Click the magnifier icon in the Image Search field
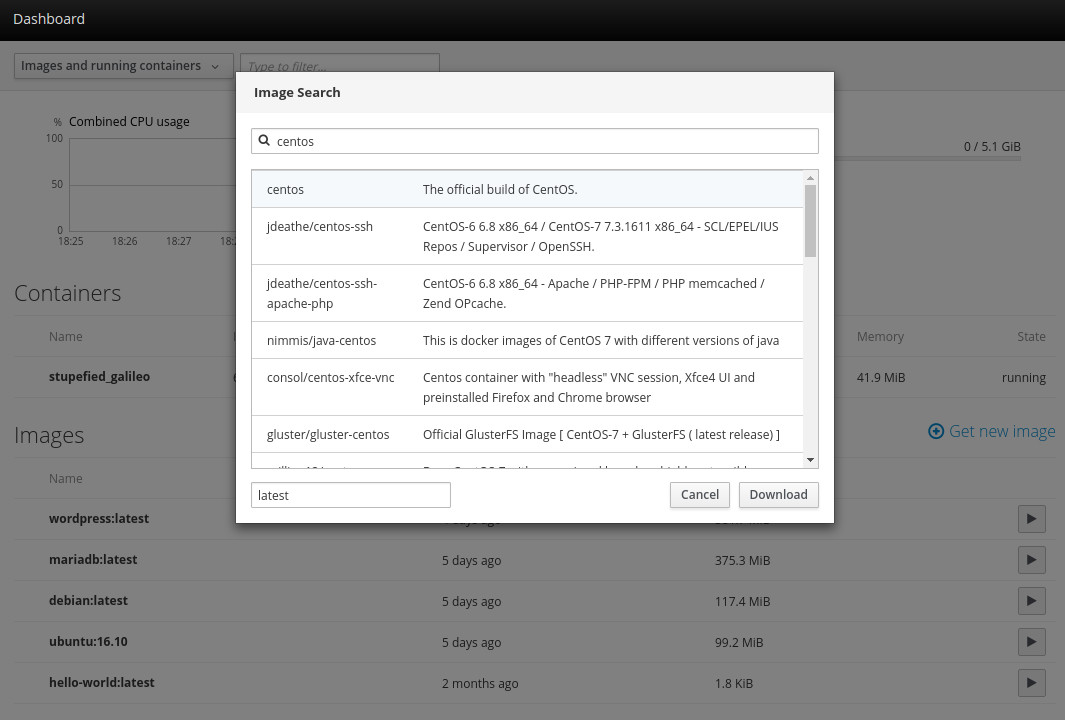This screenshot has height=720, width=1065. click(264, 141)
